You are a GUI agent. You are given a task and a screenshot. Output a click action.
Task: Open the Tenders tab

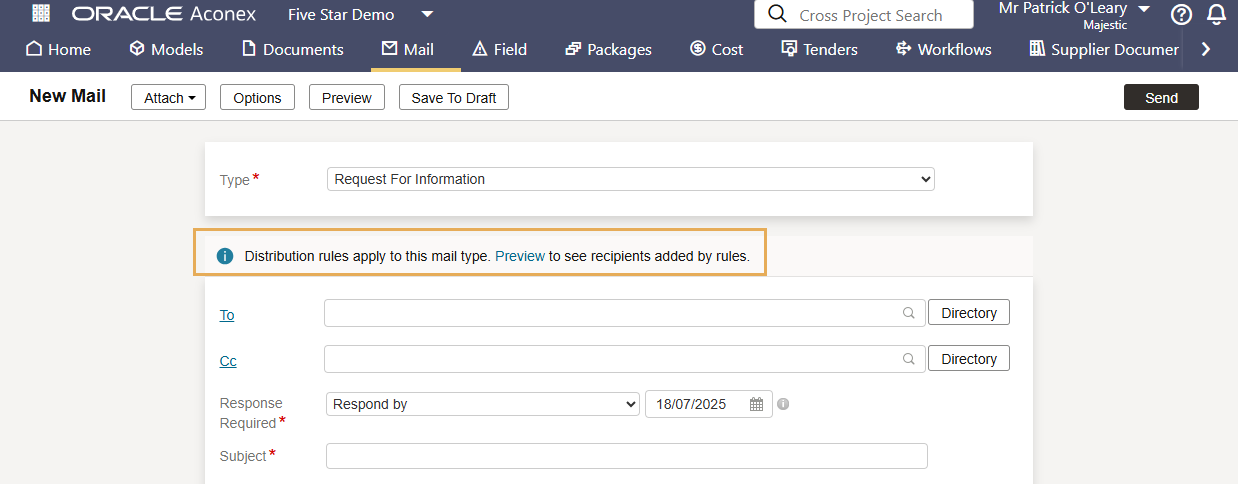pyautogui.click(x=819, y=49)
